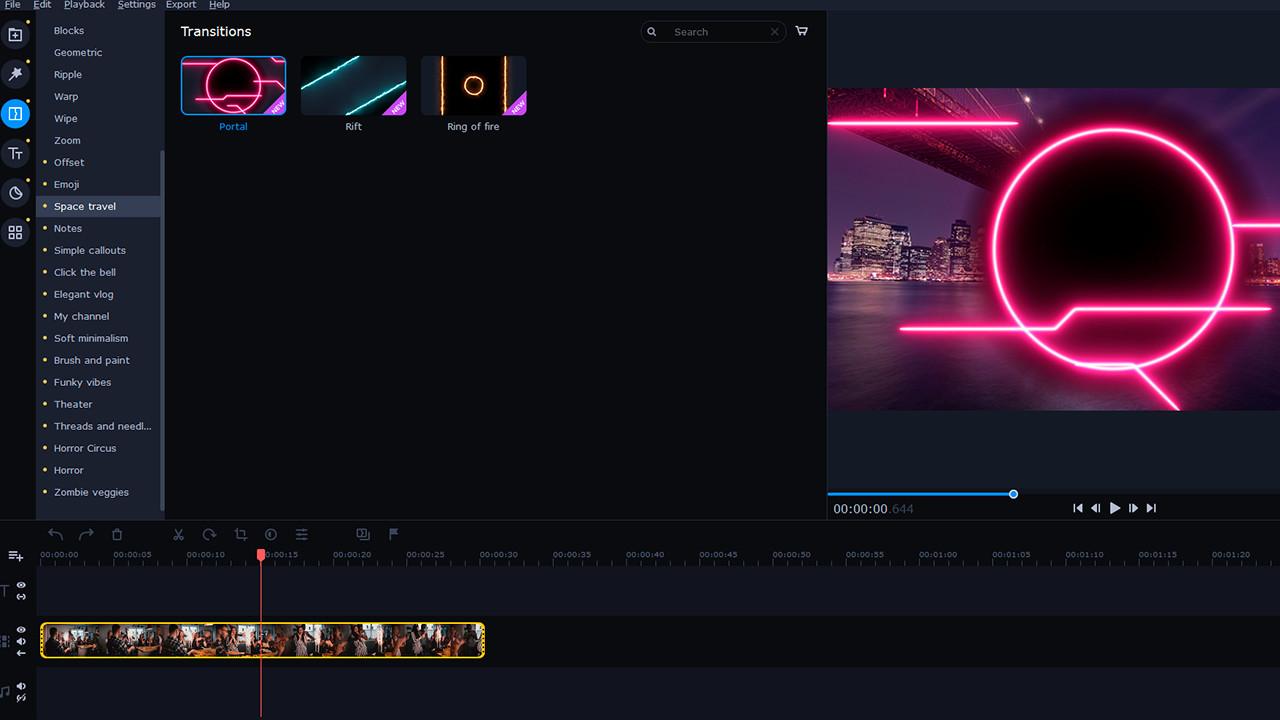Screen dimensions: 1280x720
Task: Open the Playback menu
Action: (84, 5)
